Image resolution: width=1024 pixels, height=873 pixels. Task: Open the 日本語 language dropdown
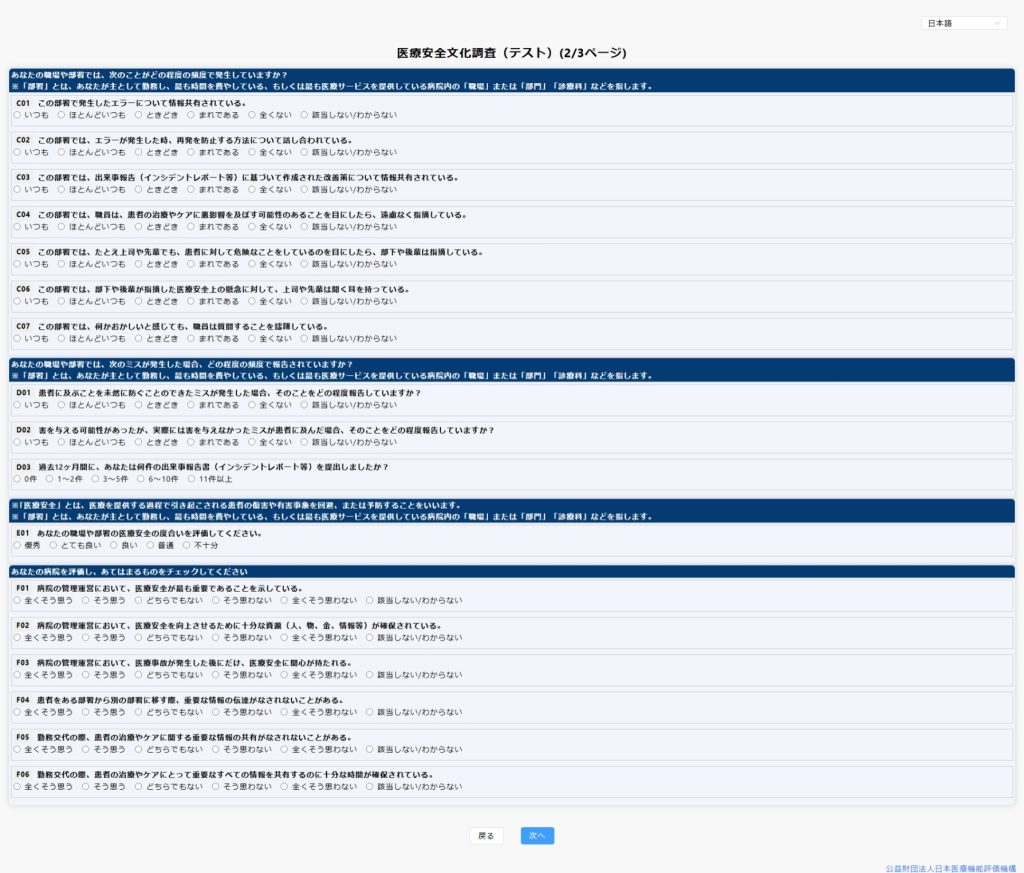tap(963, 23)
